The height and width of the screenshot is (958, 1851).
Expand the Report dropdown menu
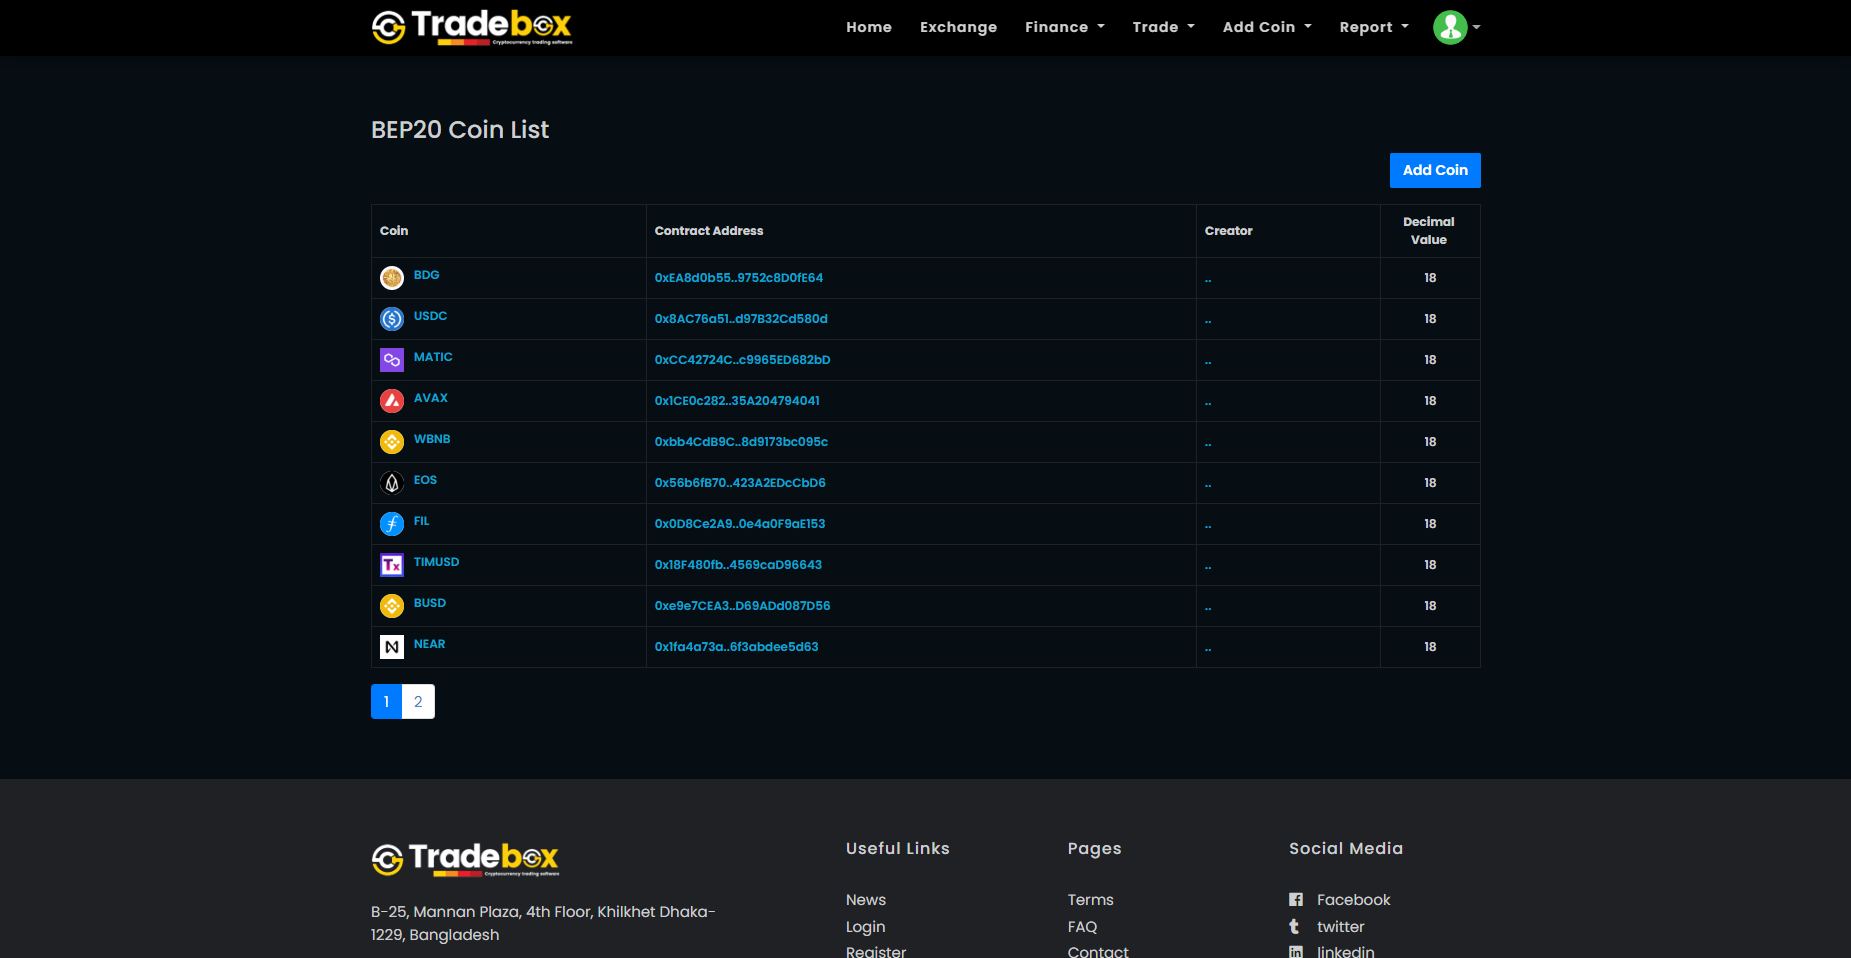[x=1374, y=27]
